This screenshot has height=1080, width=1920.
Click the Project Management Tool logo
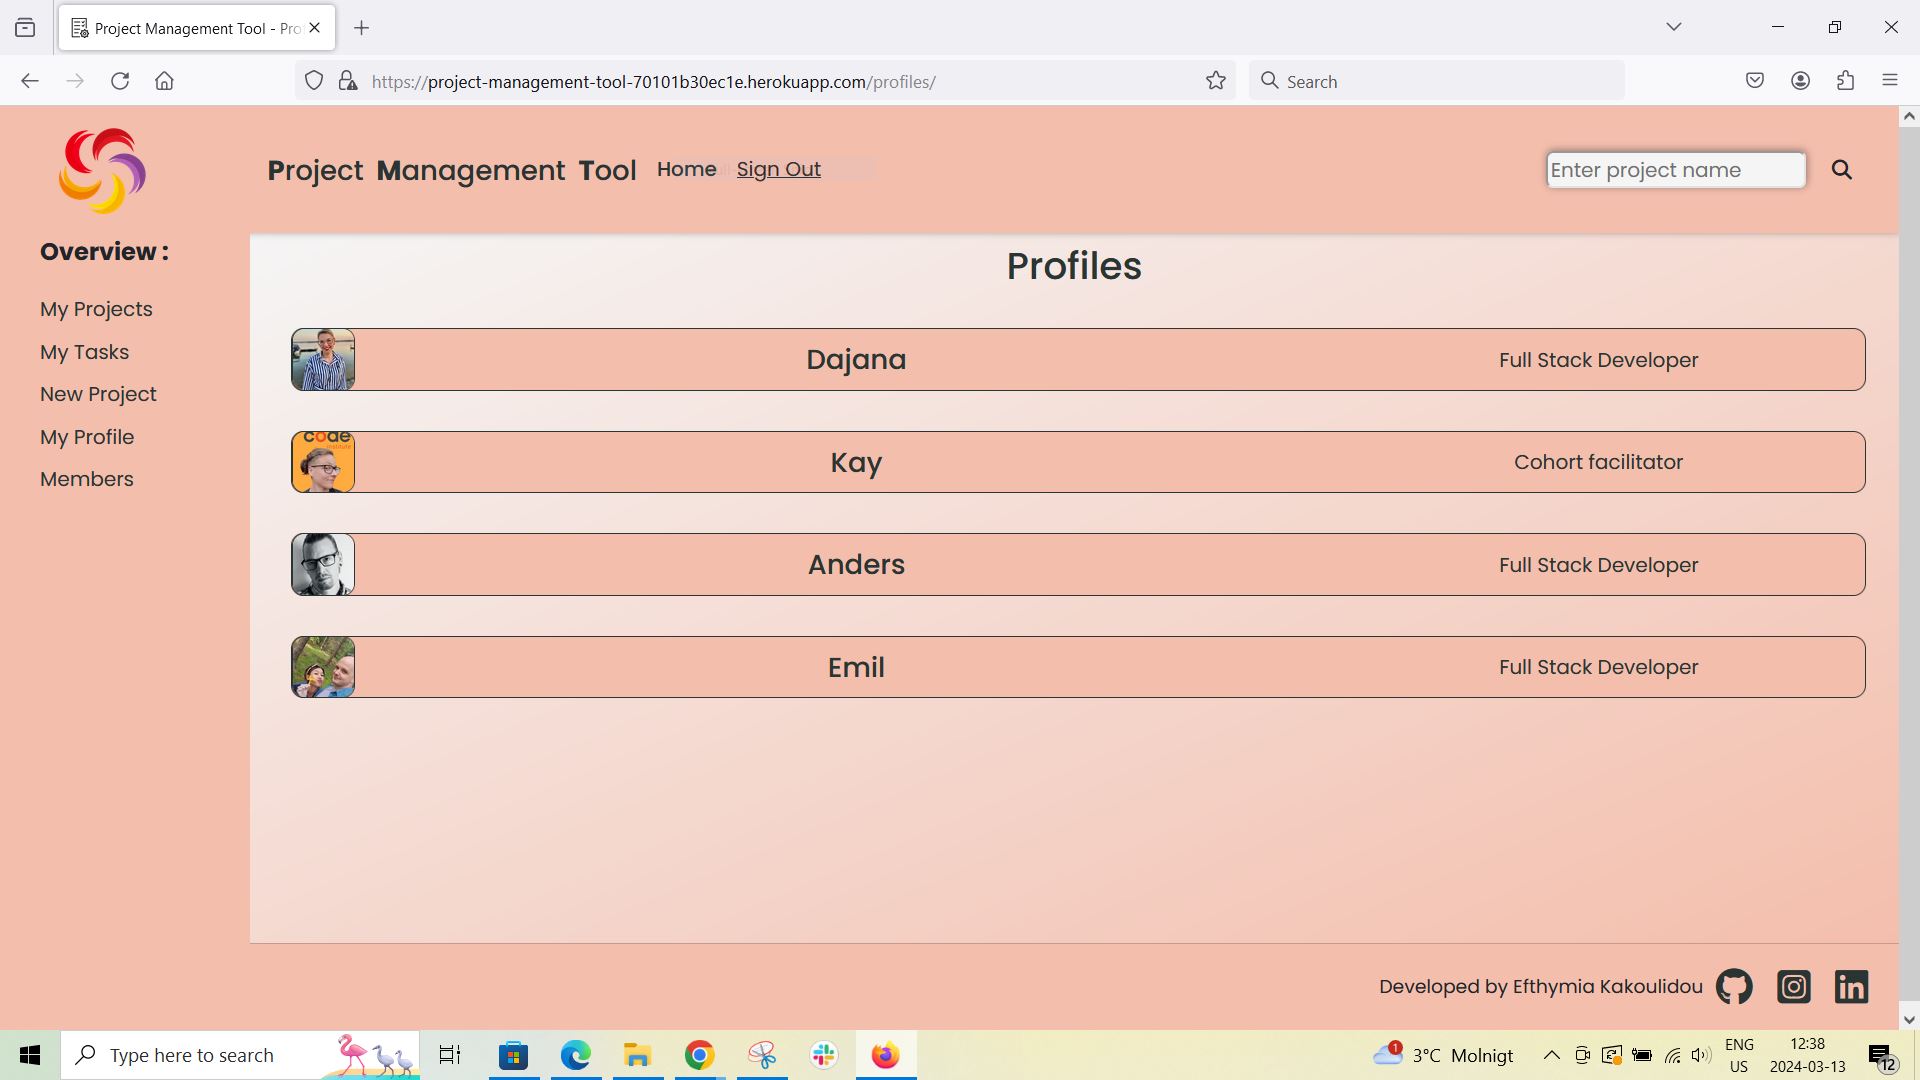[101, 170]
